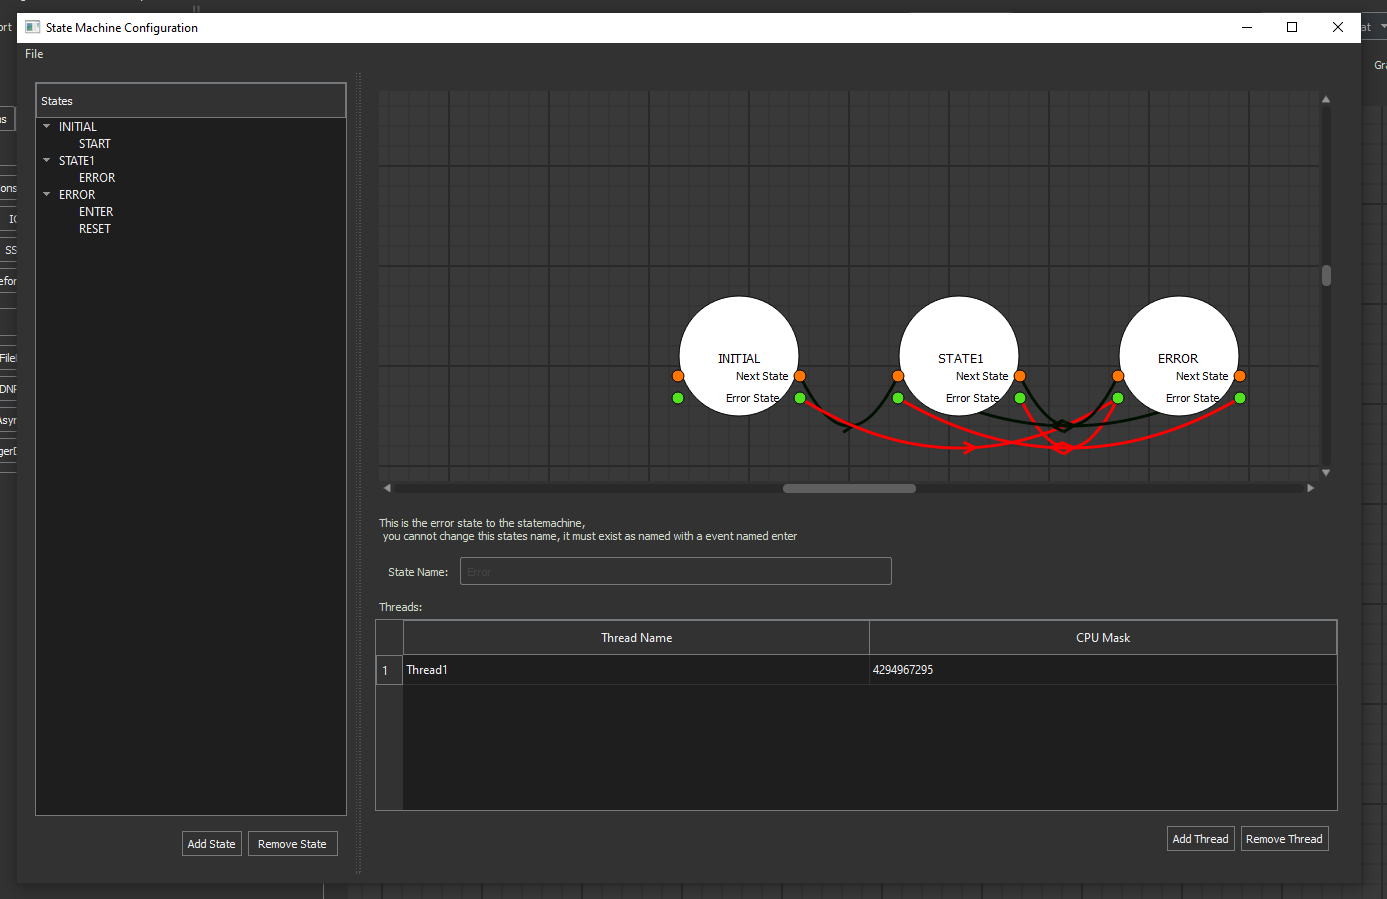Viewport: 1387px width, 899px height.
Task: Click STATE1 node's orange input port on left
Action: tap(898, 376)
